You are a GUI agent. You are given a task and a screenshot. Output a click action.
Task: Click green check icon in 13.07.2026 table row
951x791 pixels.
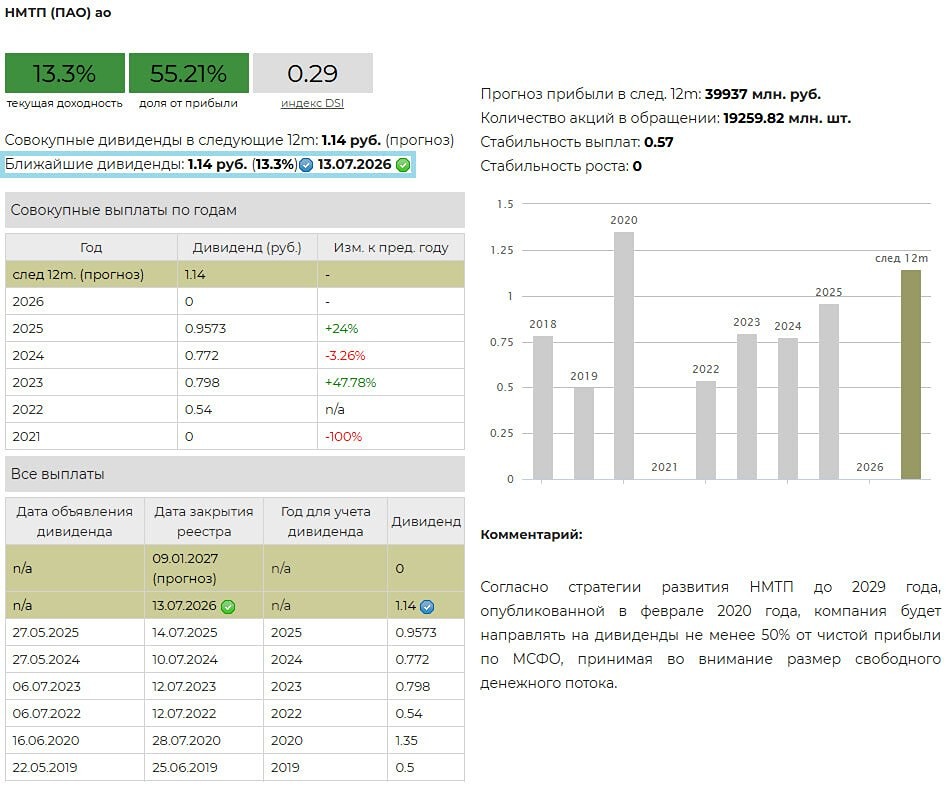point(228,607)
